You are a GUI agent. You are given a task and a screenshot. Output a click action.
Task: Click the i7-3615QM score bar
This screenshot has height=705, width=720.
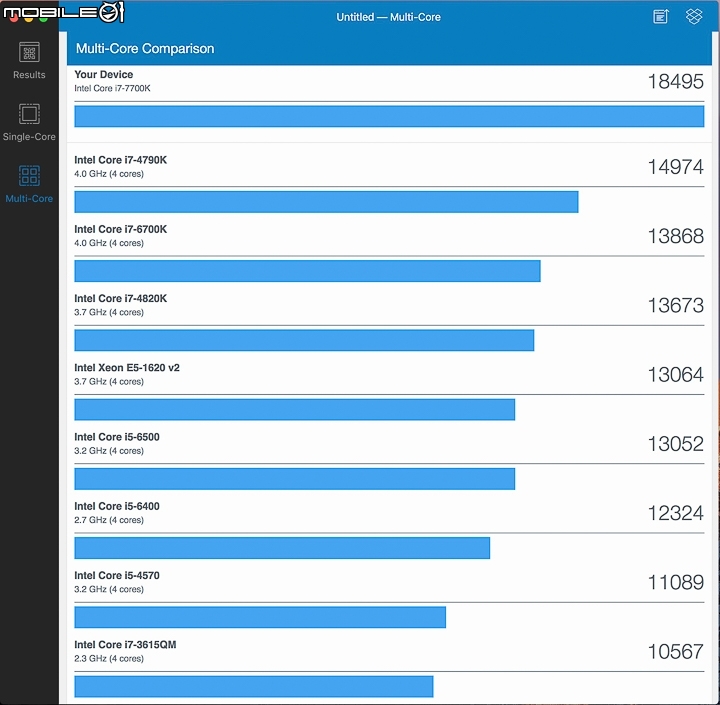point(253,687)
